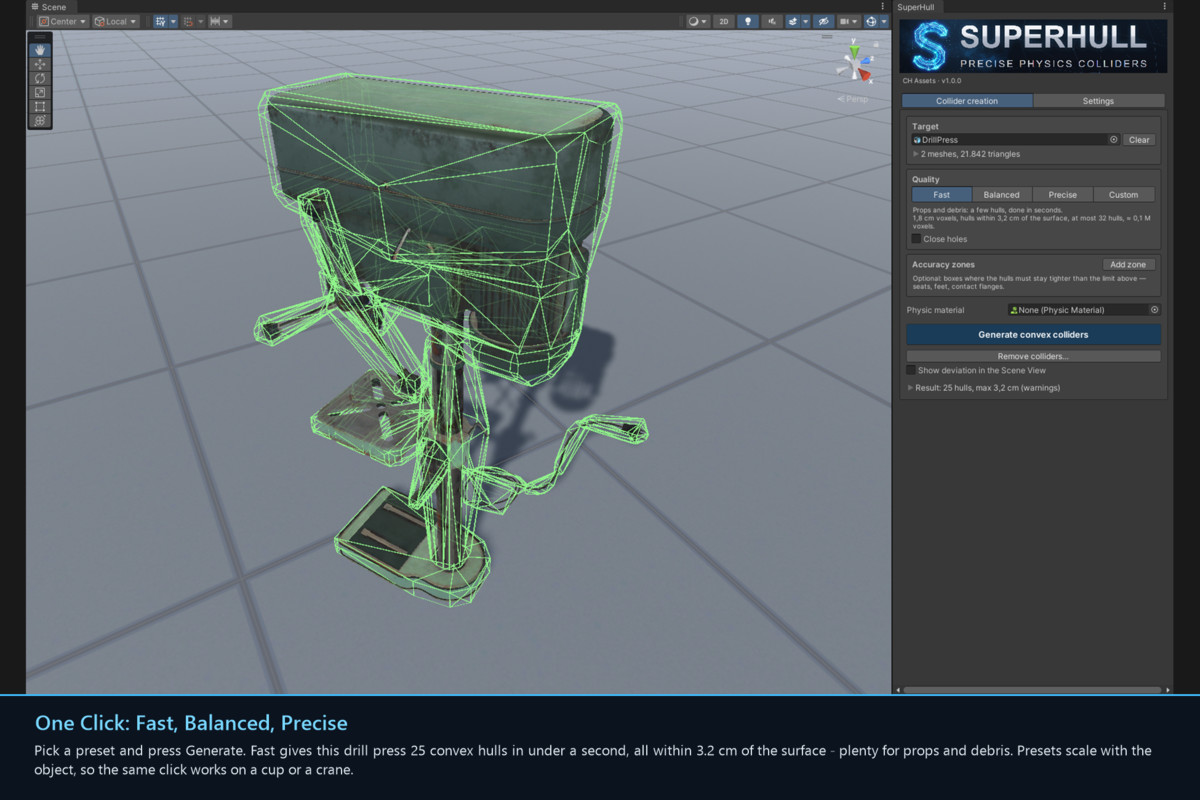Click the red X axis cone on the gizmo
Viewport: 1200px width, 800px height.
point(864,74)
